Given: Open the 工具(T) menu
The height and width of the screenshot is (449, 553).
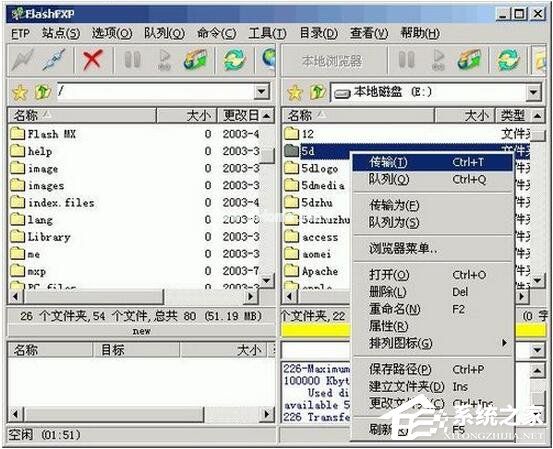Looking at the screenshot, I should (x=267, y=34).
